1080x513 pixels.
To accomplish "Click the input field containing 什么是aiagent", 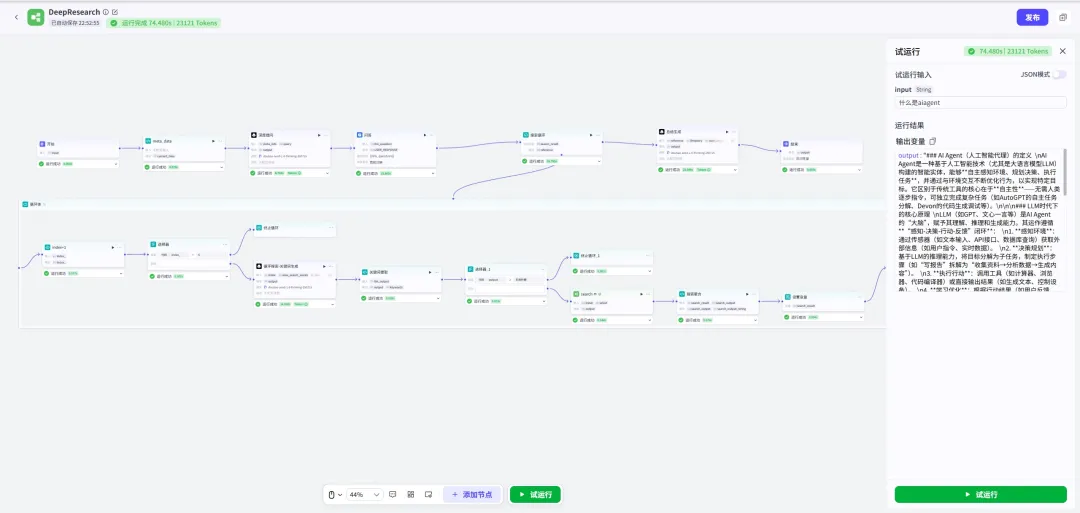I will coord(980,102).
